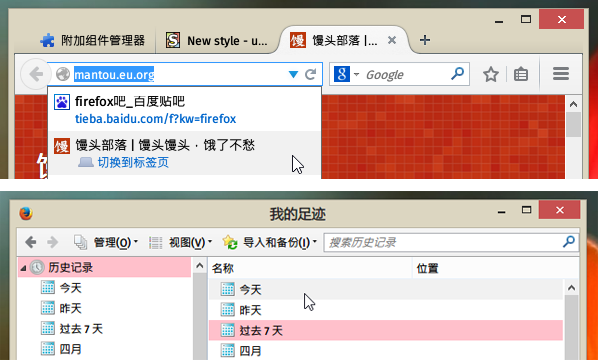Click 切换到标签页 switch-to-tab link
598x360 pixels.
point(133,163)
